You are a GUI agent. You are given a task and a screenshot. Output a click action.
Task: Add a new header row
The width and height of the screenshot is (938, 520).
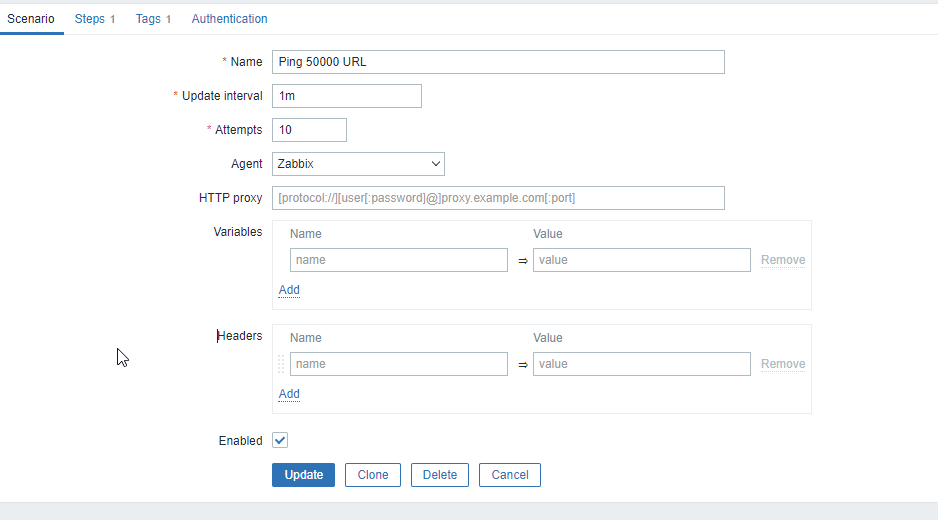click(289, 394)
